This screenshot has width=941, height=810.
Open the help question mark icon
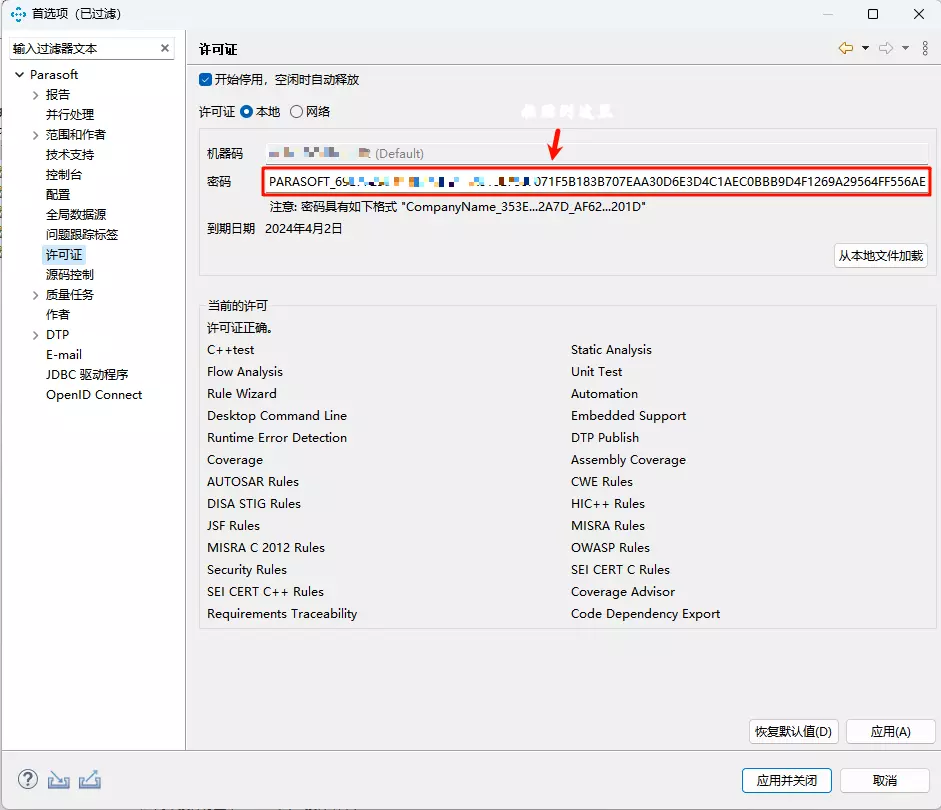pos(28,779)
